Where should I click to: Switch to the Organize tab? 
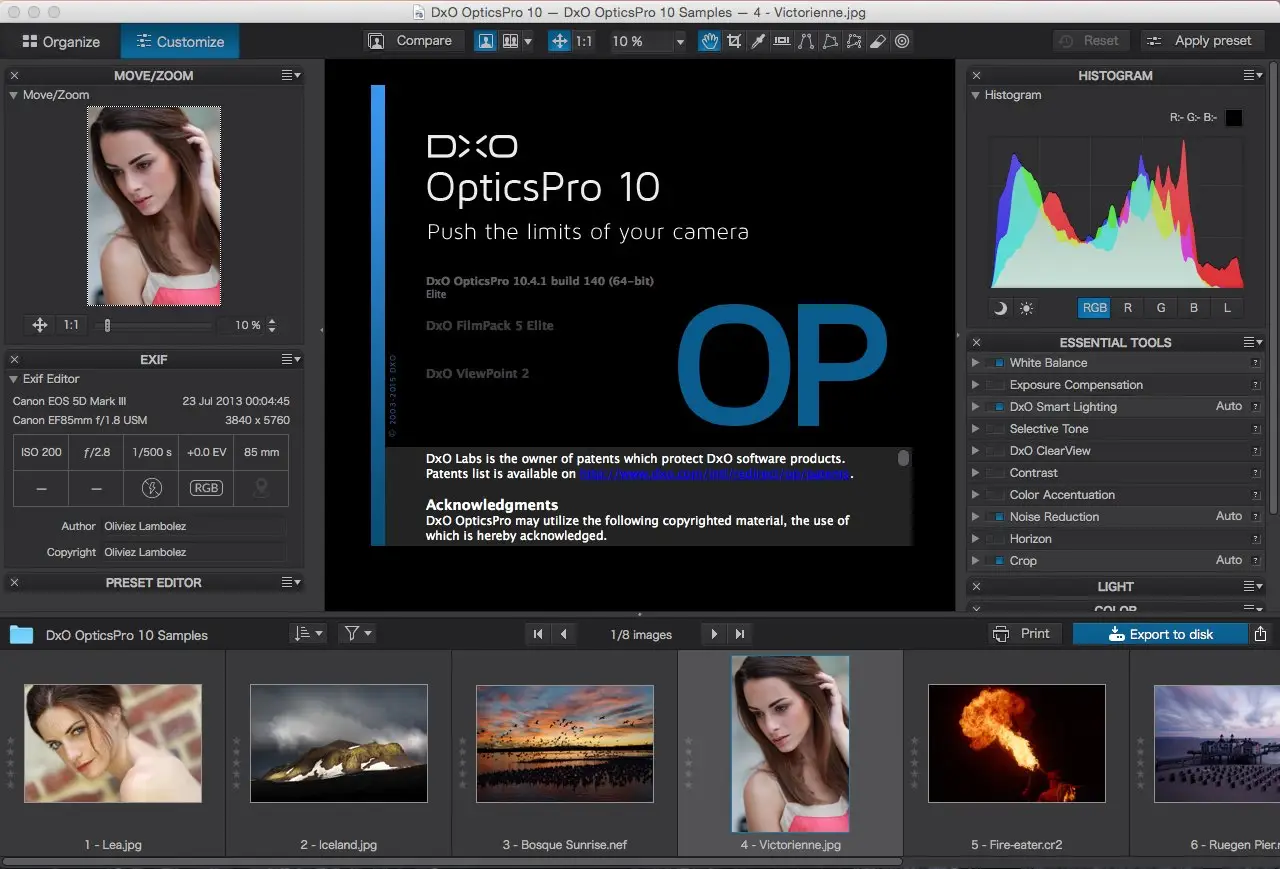point(61,42)
